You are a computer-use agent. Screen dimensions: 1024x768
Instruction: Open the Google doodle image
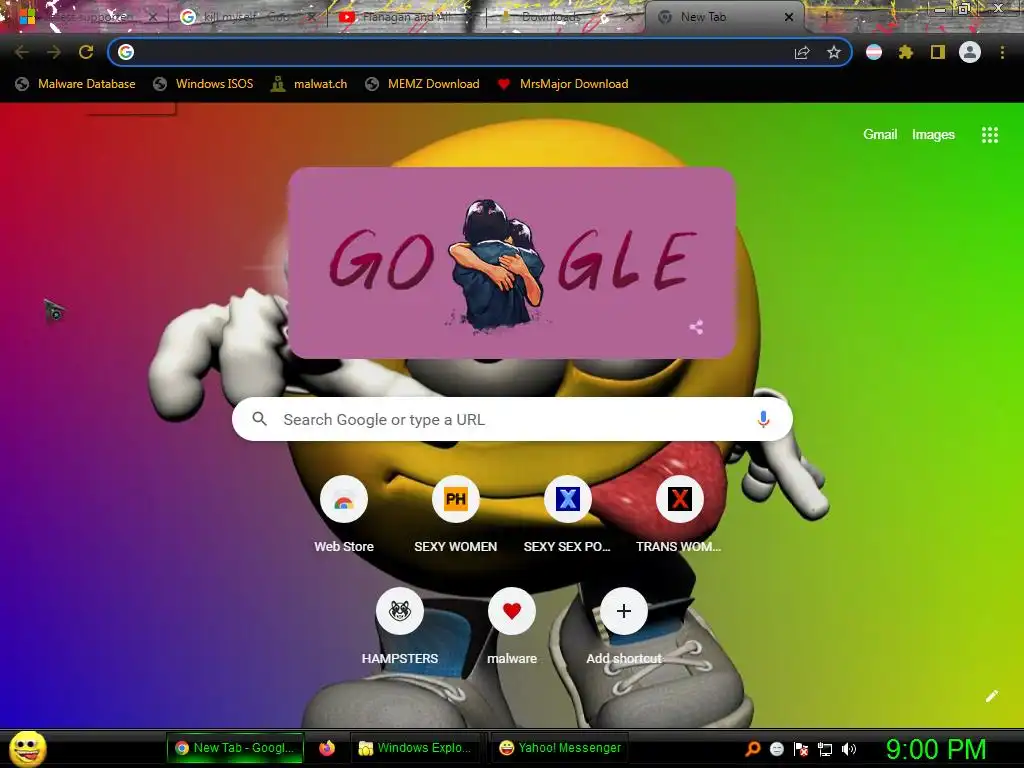(512, 263)
